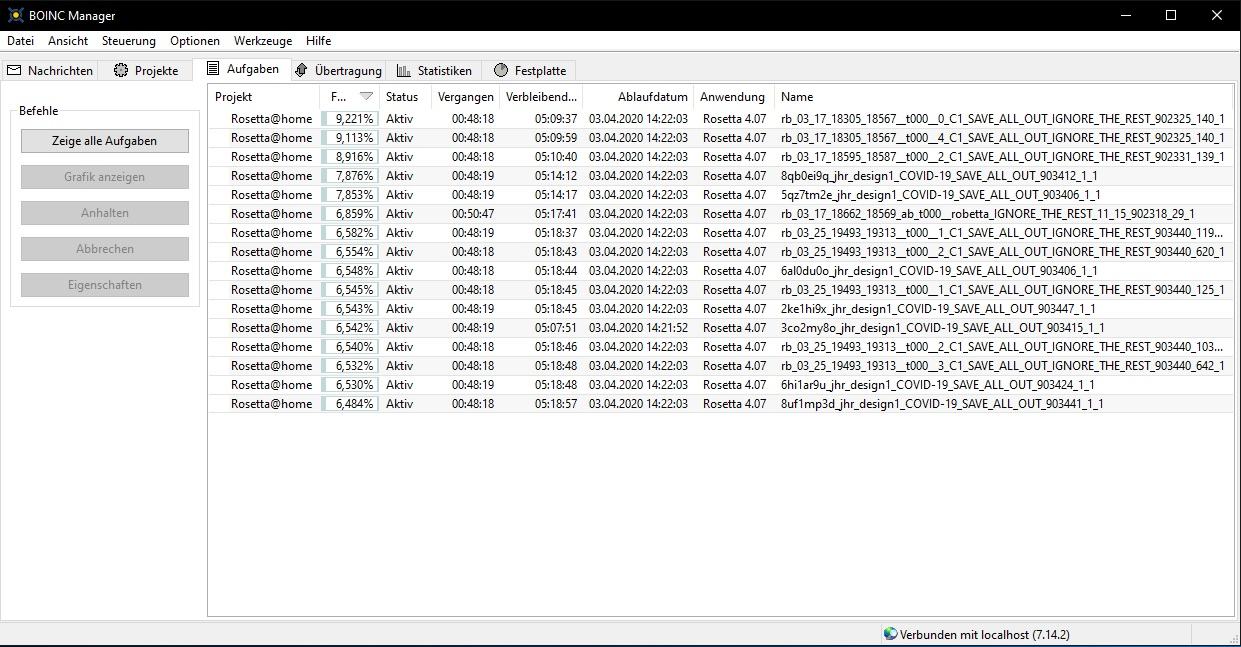Open Statistiken via its bar chart icon
This screenshot has width=1241, height=647.
tap(404, 70)
